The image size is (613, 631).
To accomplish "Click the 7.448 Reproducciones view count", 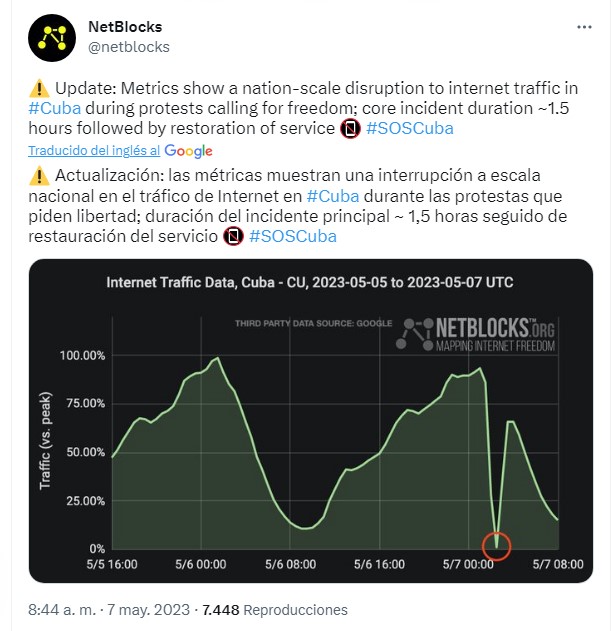I will coord(275,610).
